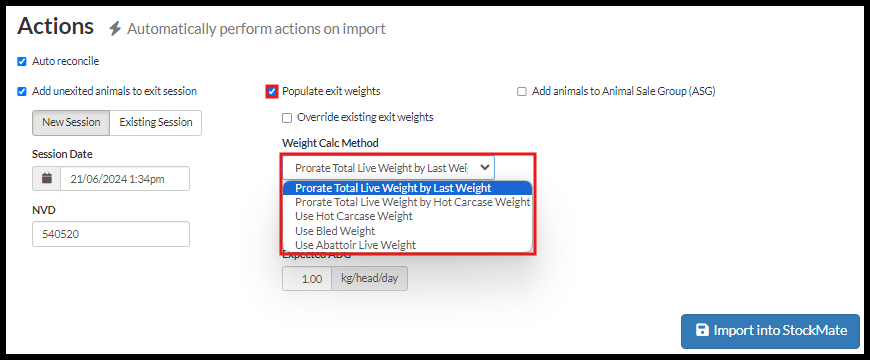The image size is (870, 360).
Task: Click the Session Date input field
Action: pyautogui.click(x=125, y=179)
